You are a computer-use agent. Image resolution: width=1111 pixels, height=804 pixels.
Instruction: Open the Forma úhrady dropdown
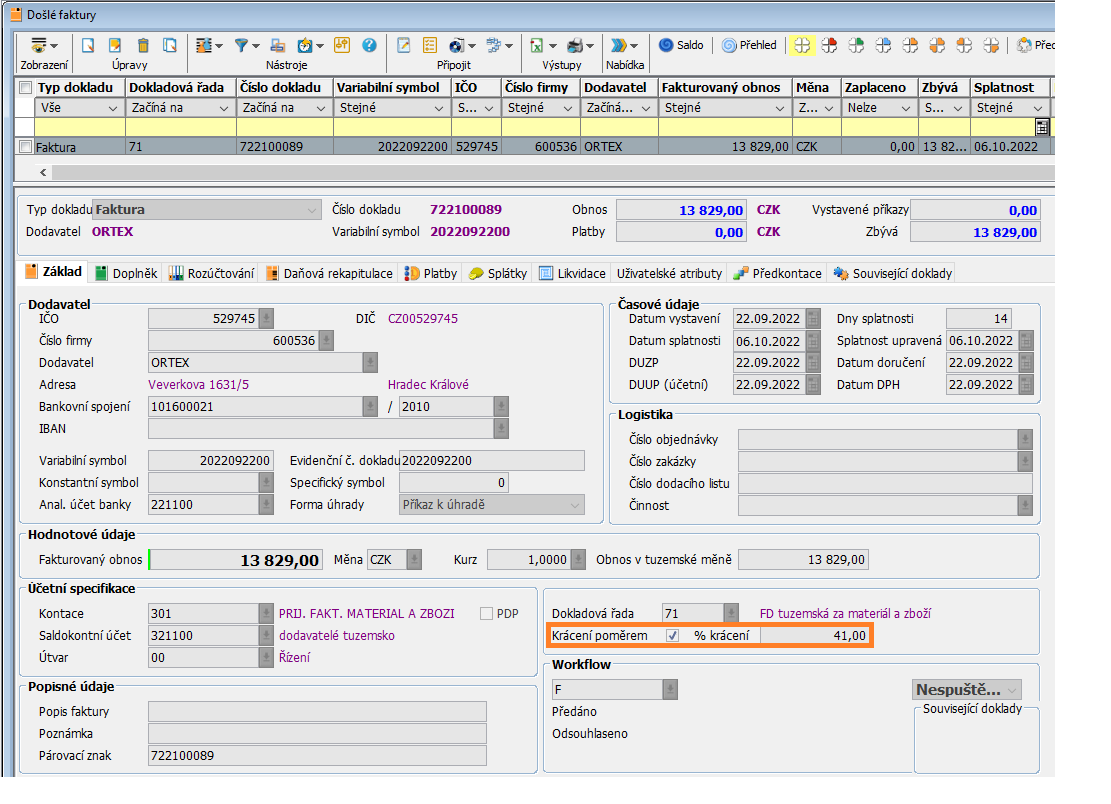click(574, 505)
